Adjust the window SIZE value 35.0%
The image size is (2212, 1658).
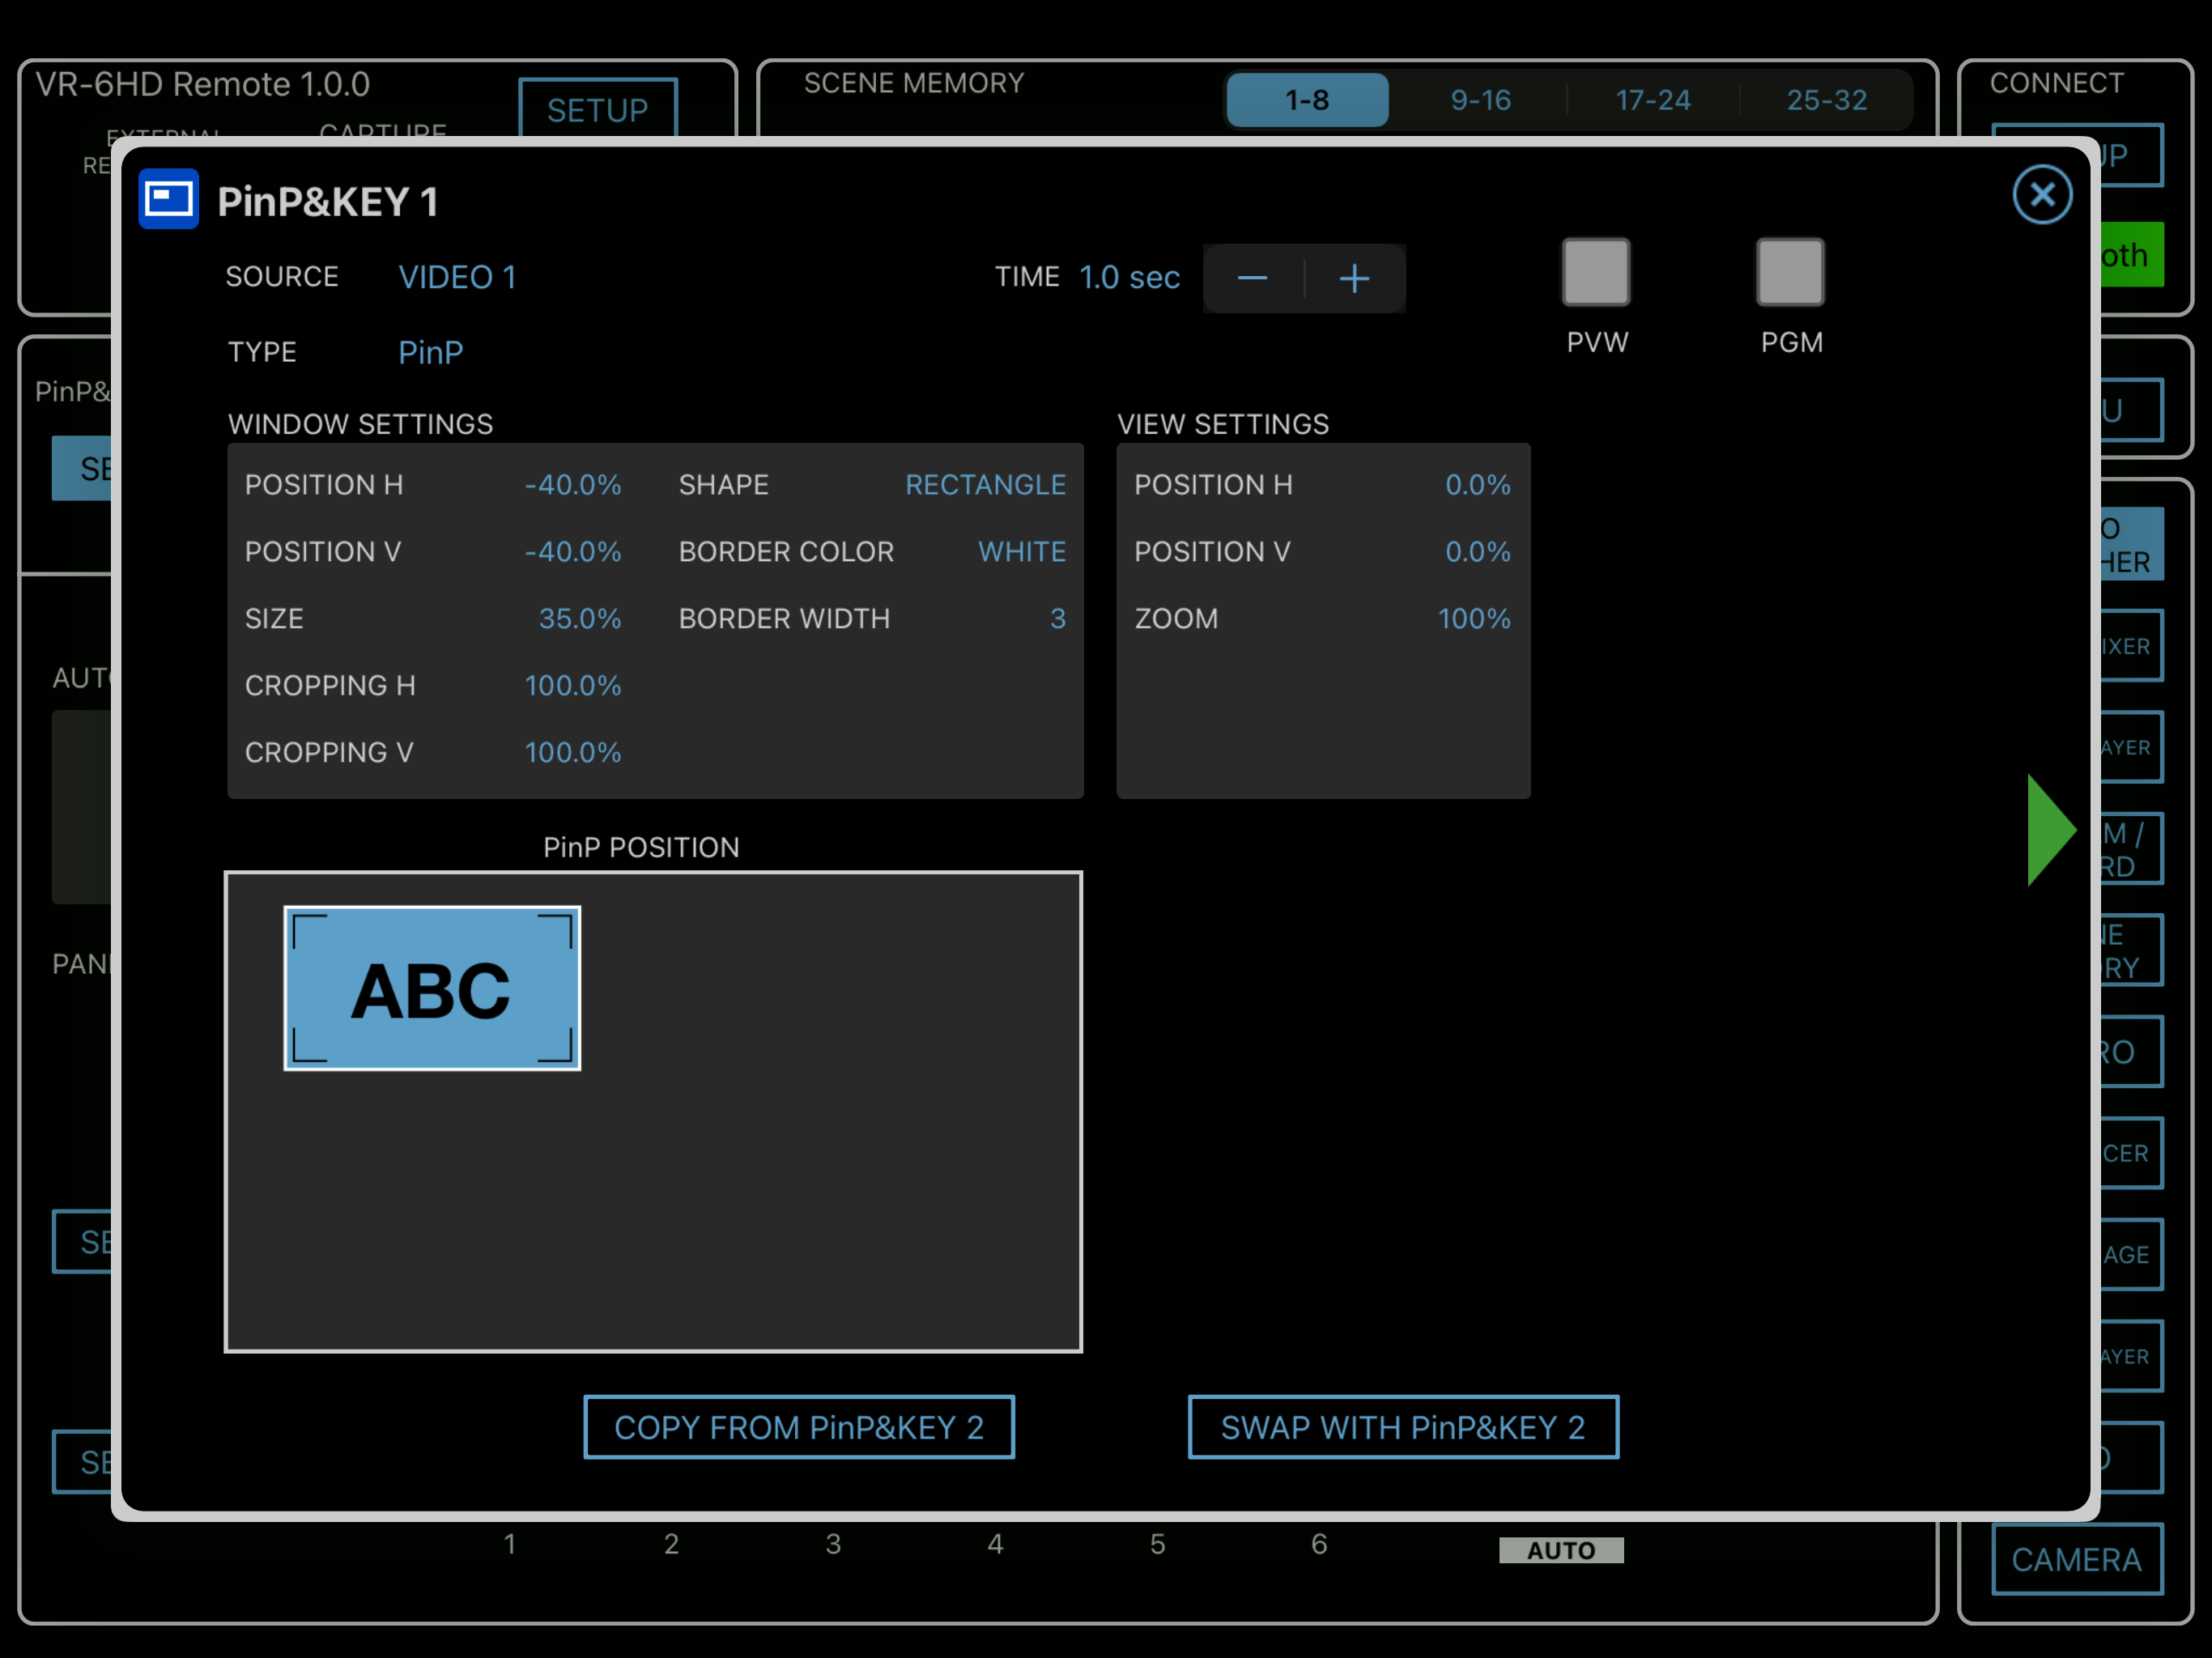(580, 619)
